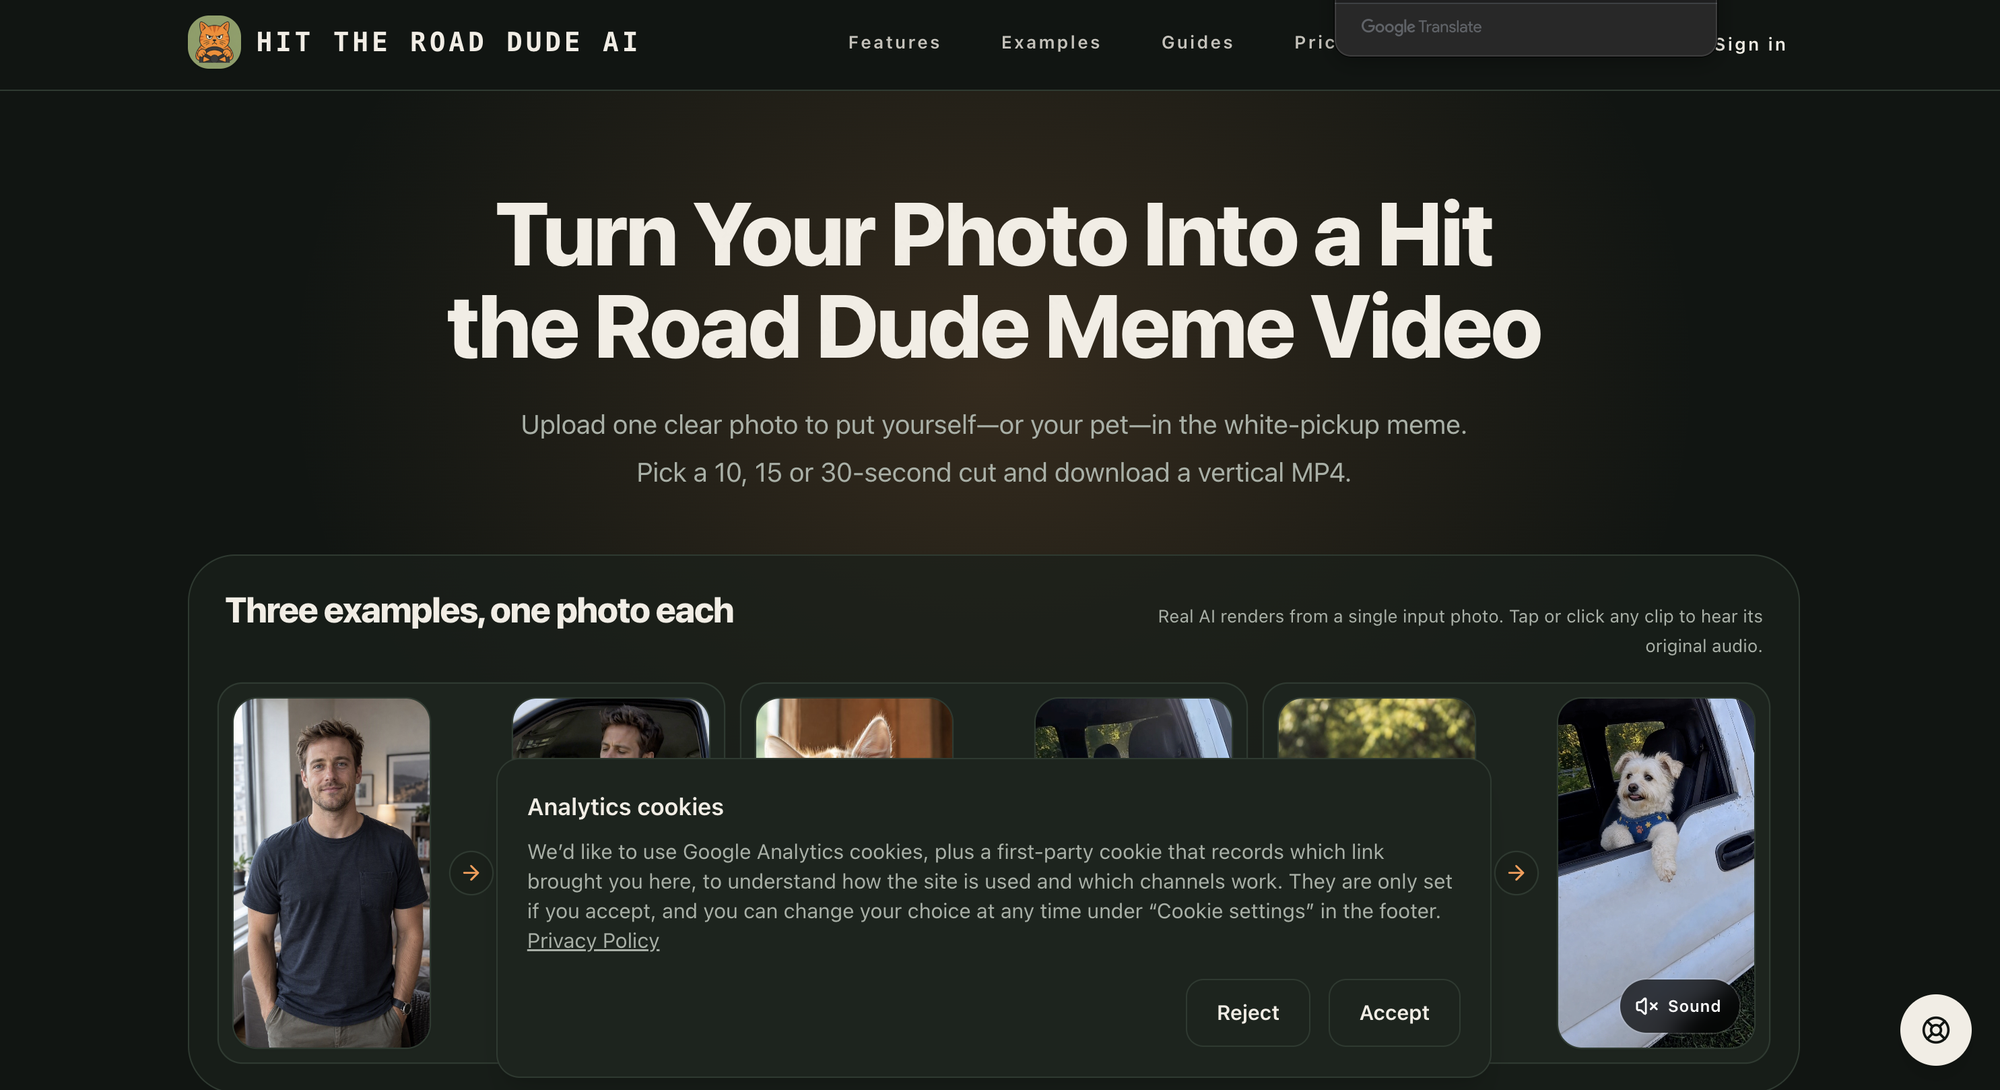The width and height of the screenshot is (2000, 1090).
Task: Open the Guides nav link
Action: 1197,42
